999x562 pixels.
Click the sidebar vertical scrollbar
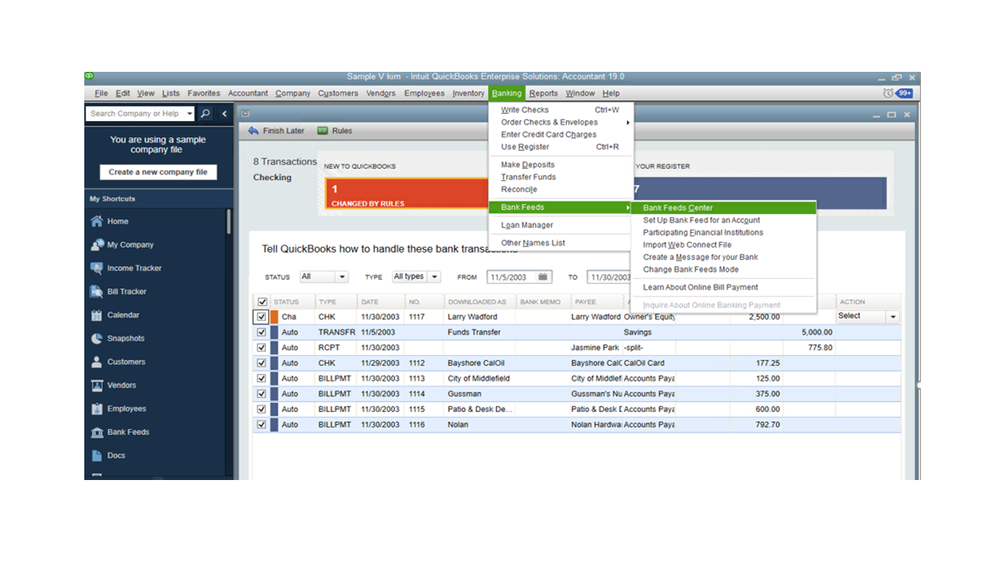(x=229, y=222)
